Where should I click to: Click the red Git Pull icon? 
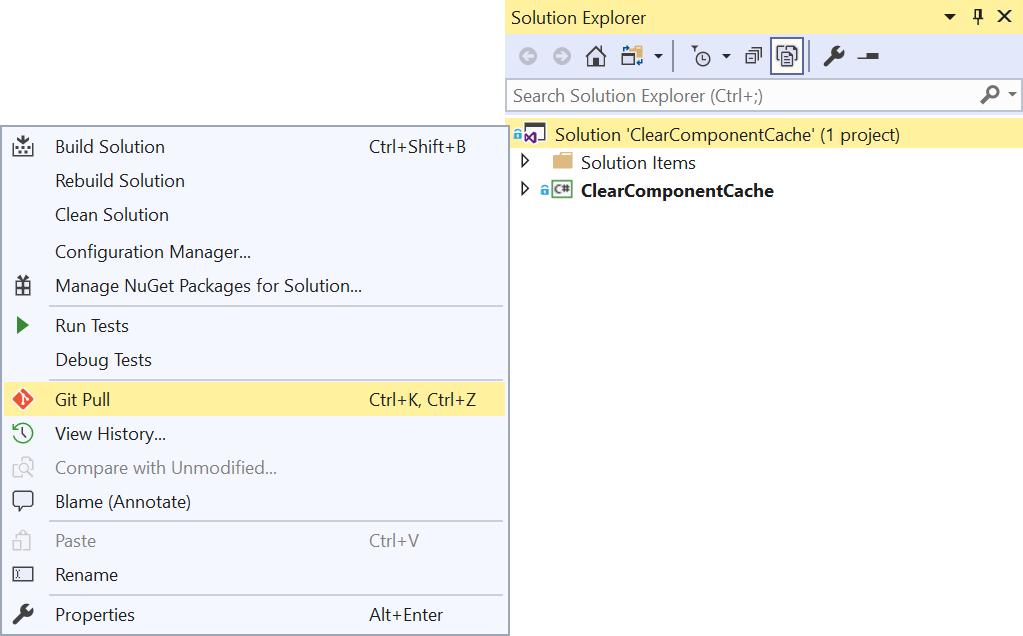click(x=23, y=399)
